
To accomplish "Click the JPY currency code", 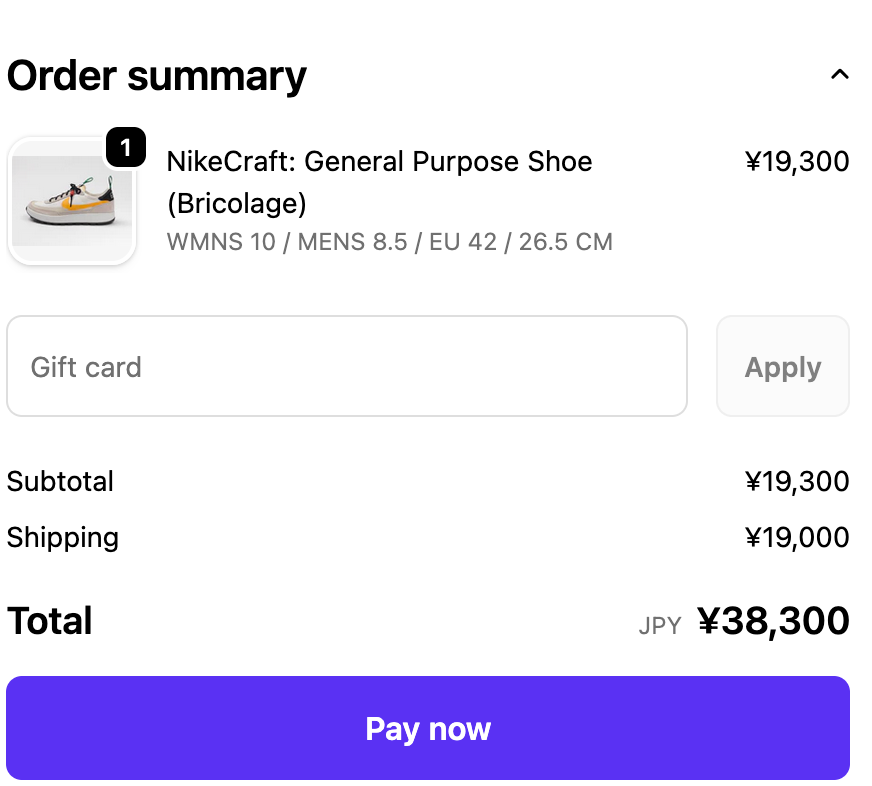I will point(660,626).
